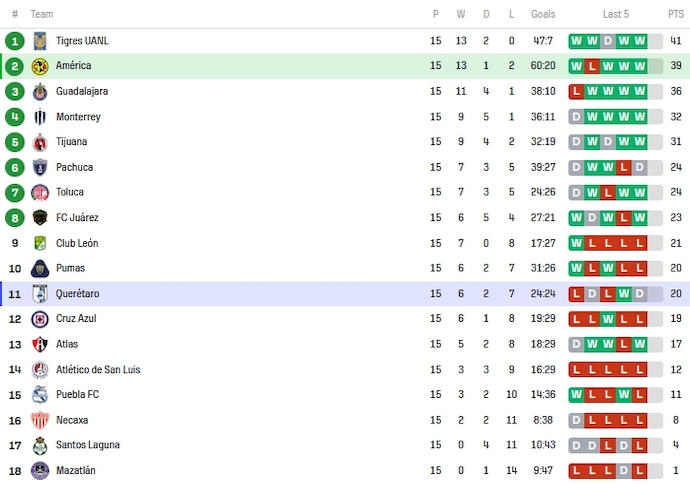Click the Pumas team logo
The width and height of the screenshot is (690, 484).
coord(40,268)
